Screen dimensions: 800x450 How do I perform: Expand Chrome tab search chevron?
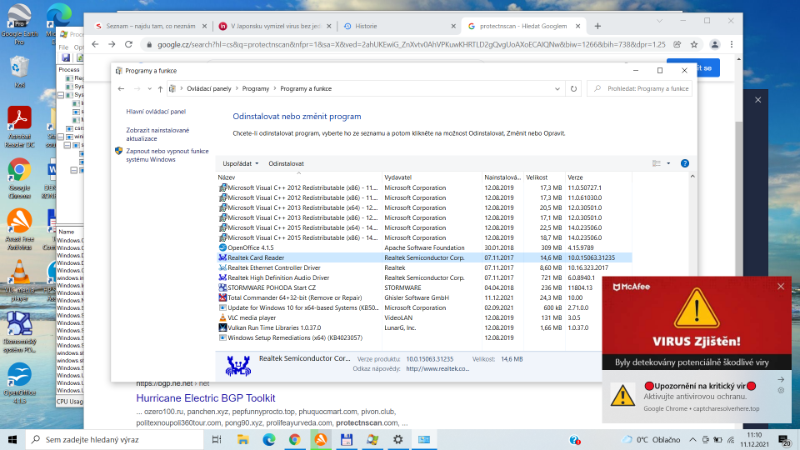pyautogui.click(x=659, y=21)
